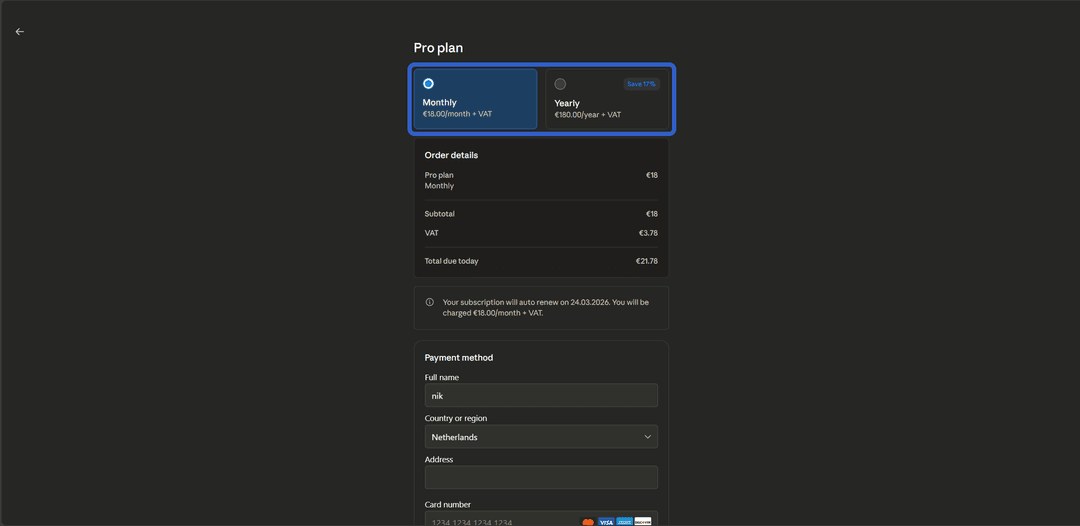Click the Order details title

[x=451, y=155]
